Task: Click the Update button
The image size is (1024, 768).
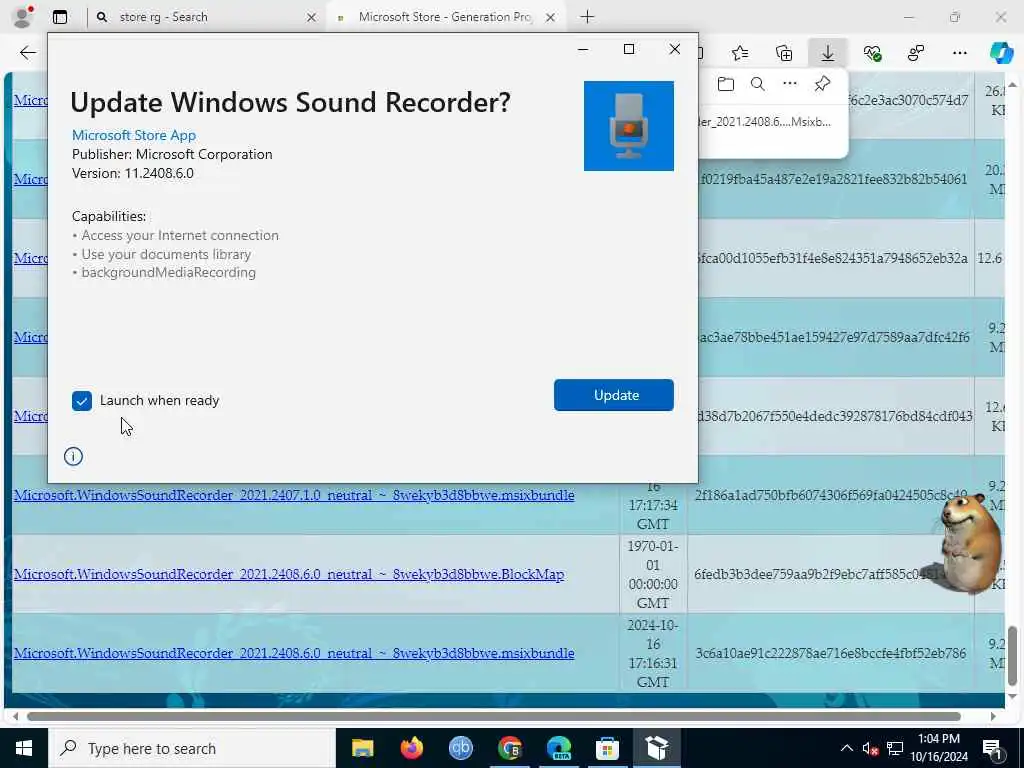Action: click(x=613, y=395)
